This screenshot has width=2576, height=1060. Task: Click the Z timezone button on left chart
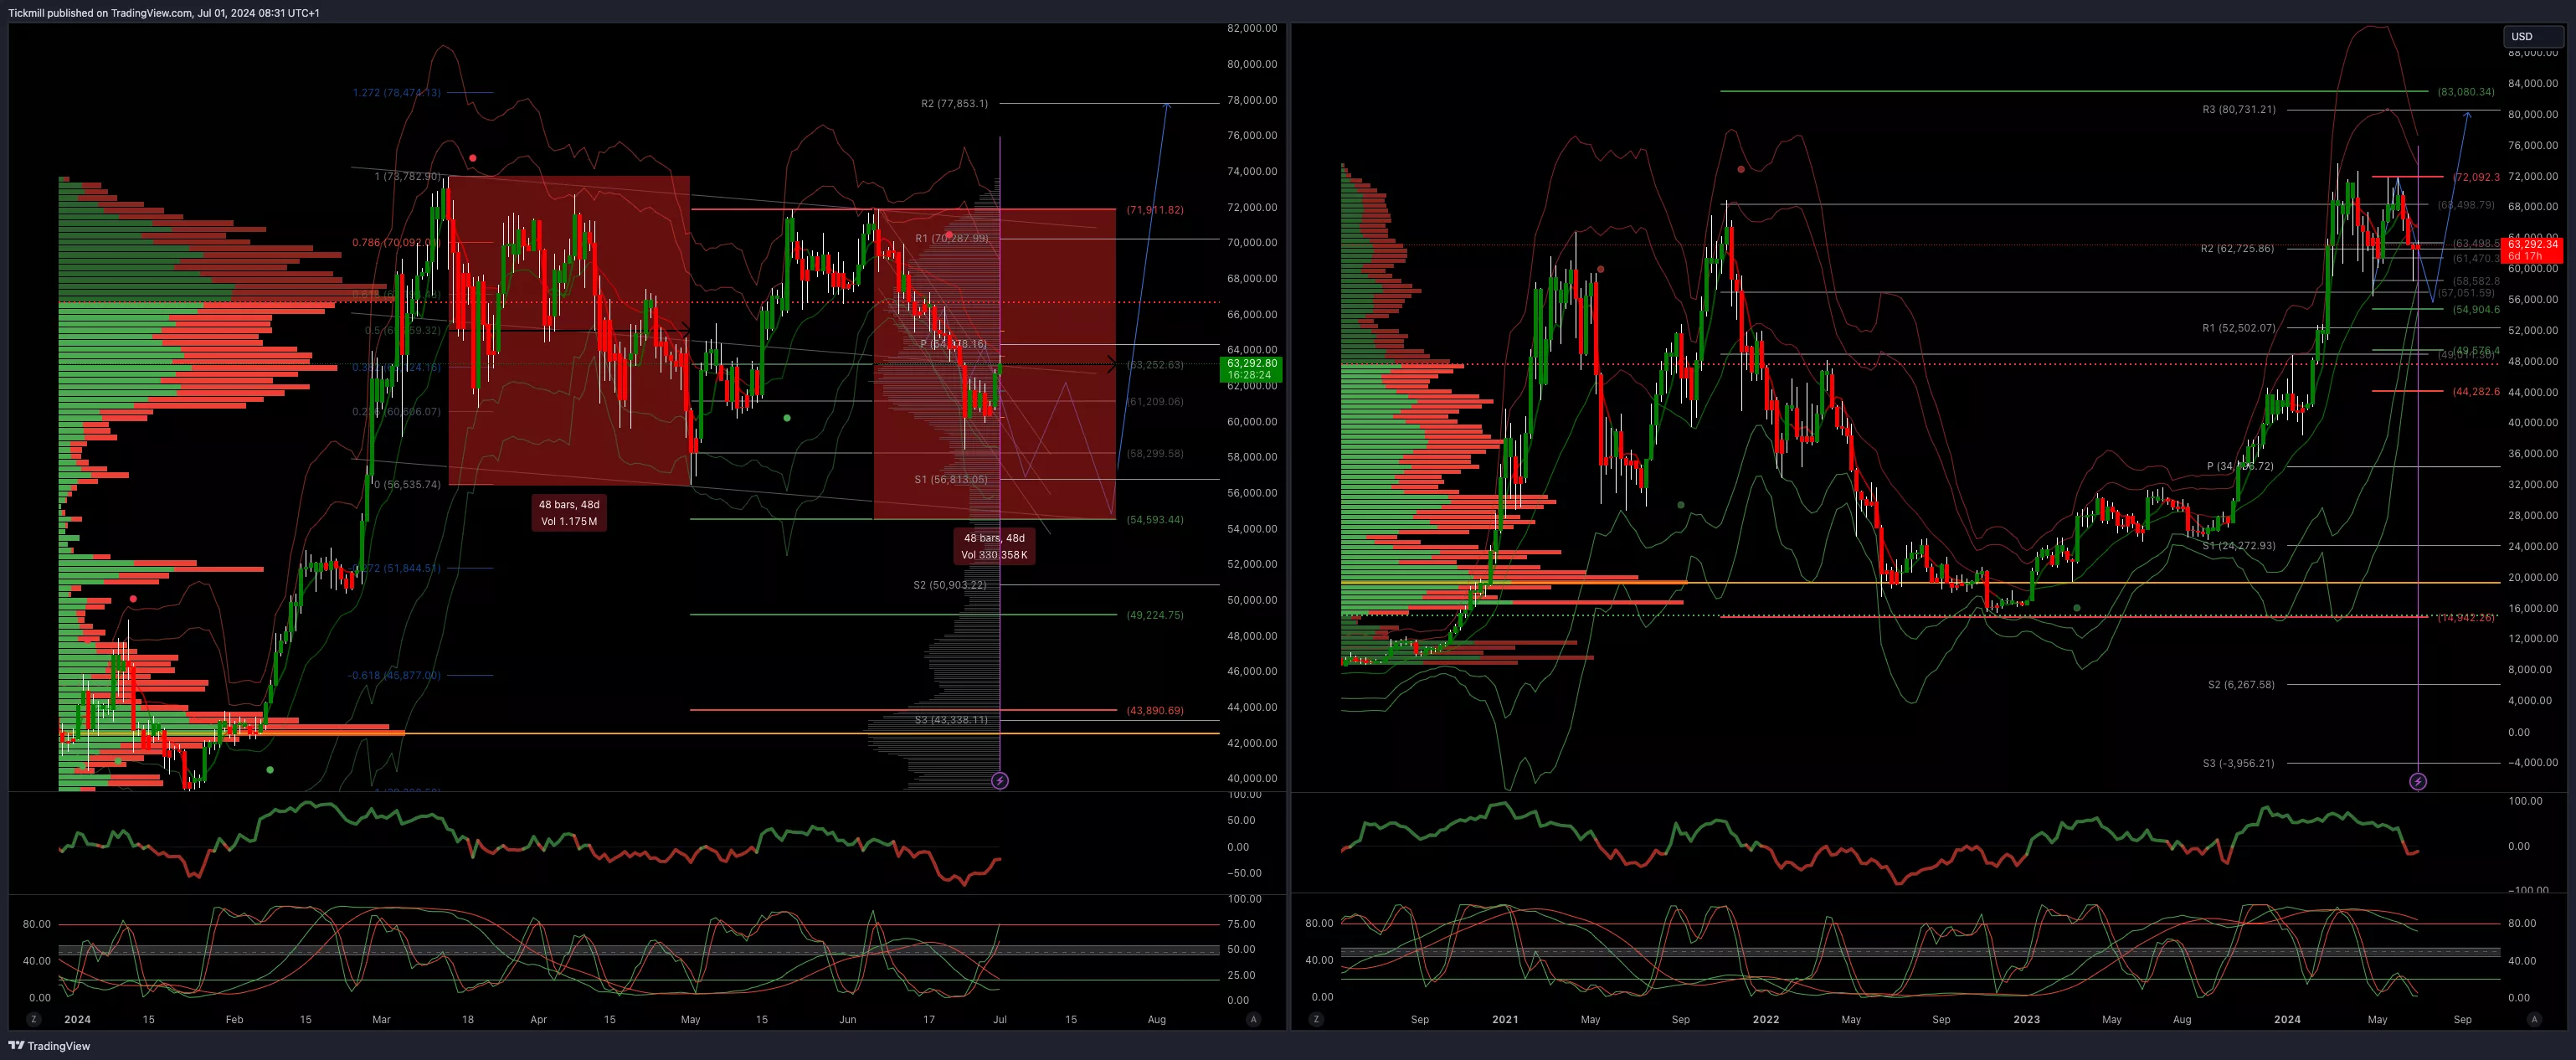coord(34,1019)
